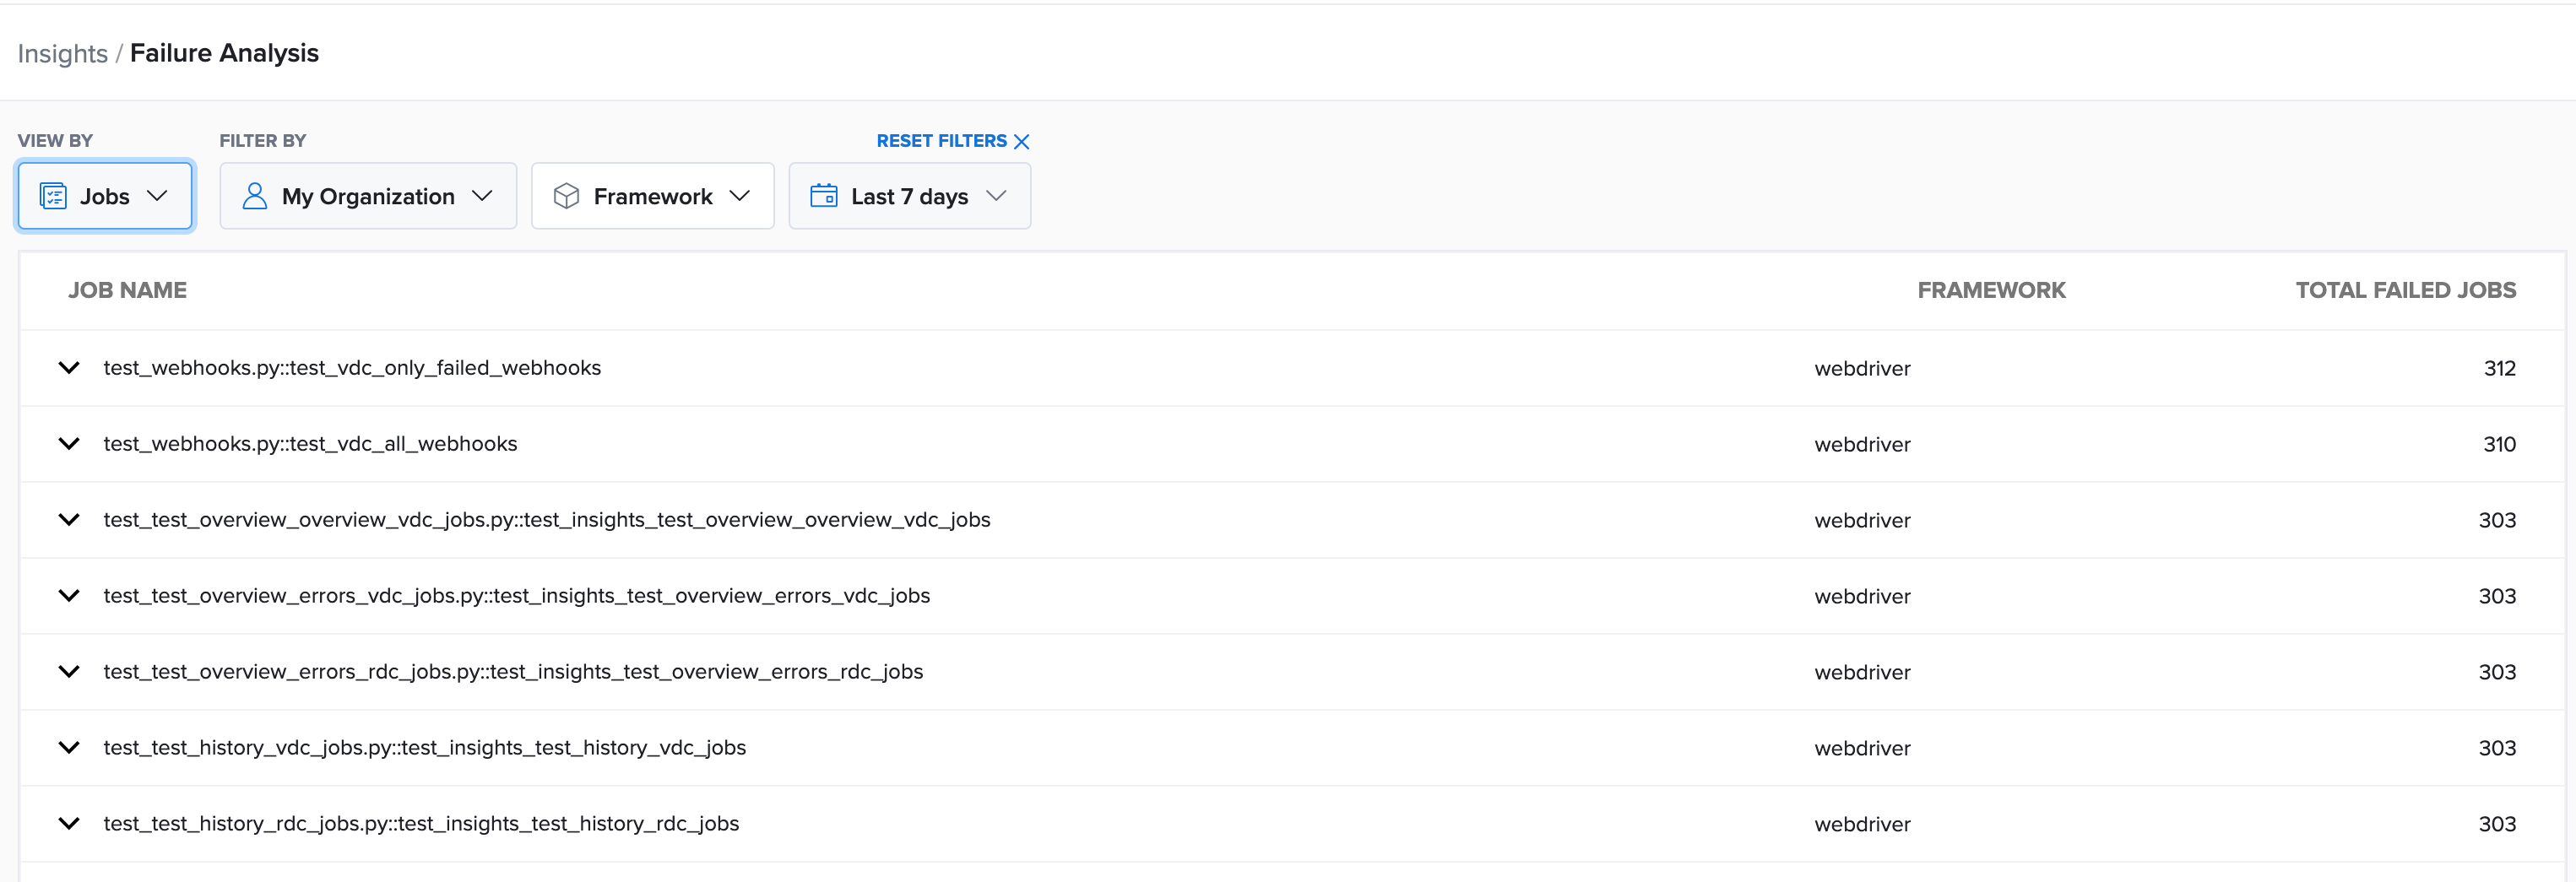Click the Job Name column header
Viewport: 2576px width, 882px height.
coord(127,290)
